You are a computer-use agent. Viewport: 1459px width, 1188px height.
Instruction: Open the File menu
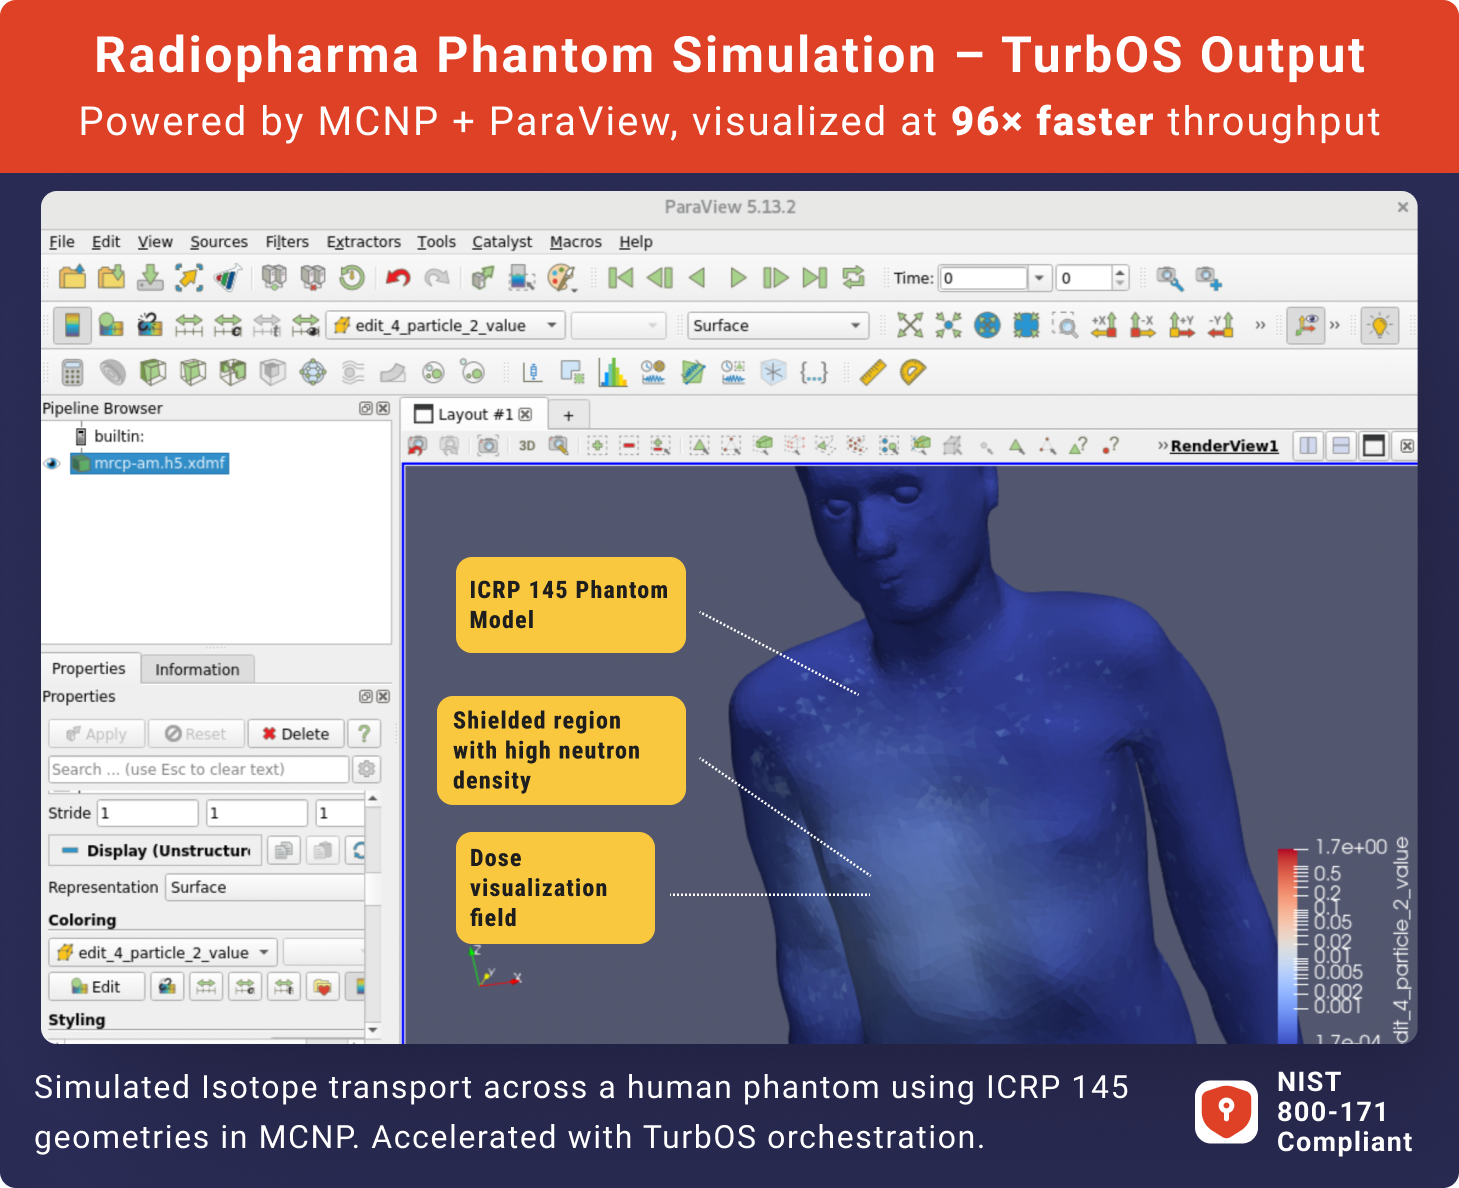coord(62,242)
